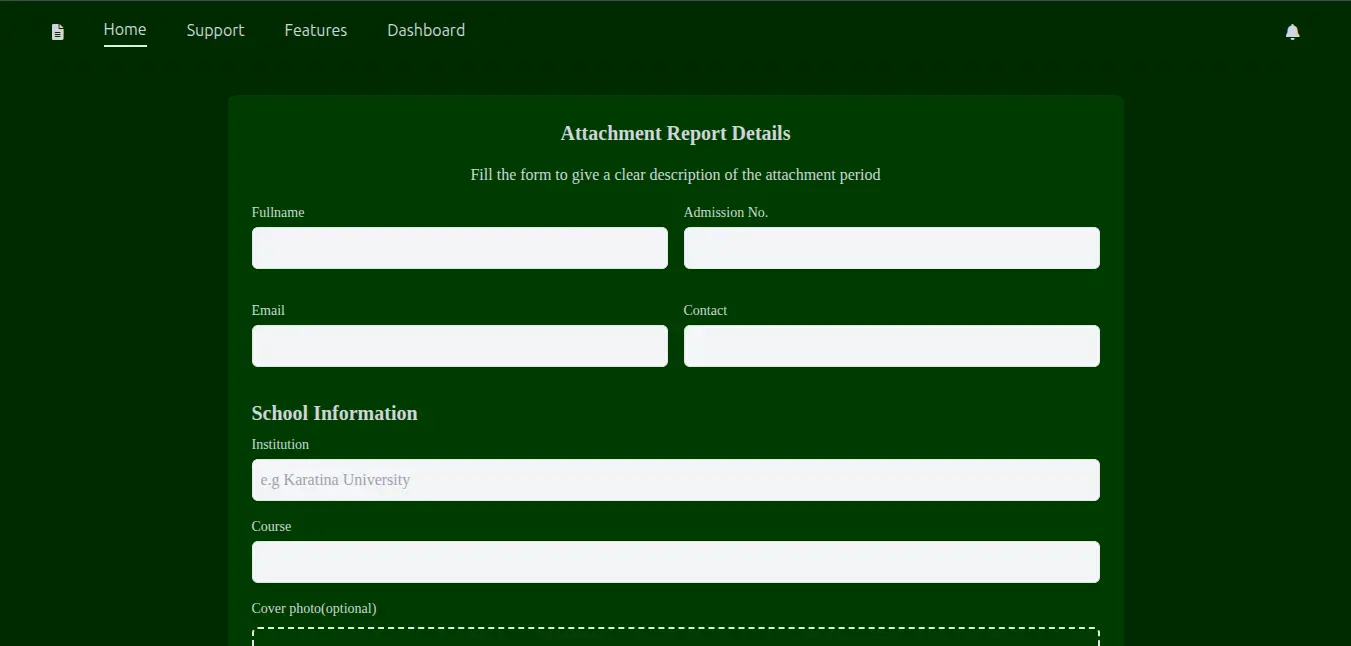Image resolution: width=1351 pixels, height=646 pixels.
Task: Click the Institution label
Action: pos(280,444)
